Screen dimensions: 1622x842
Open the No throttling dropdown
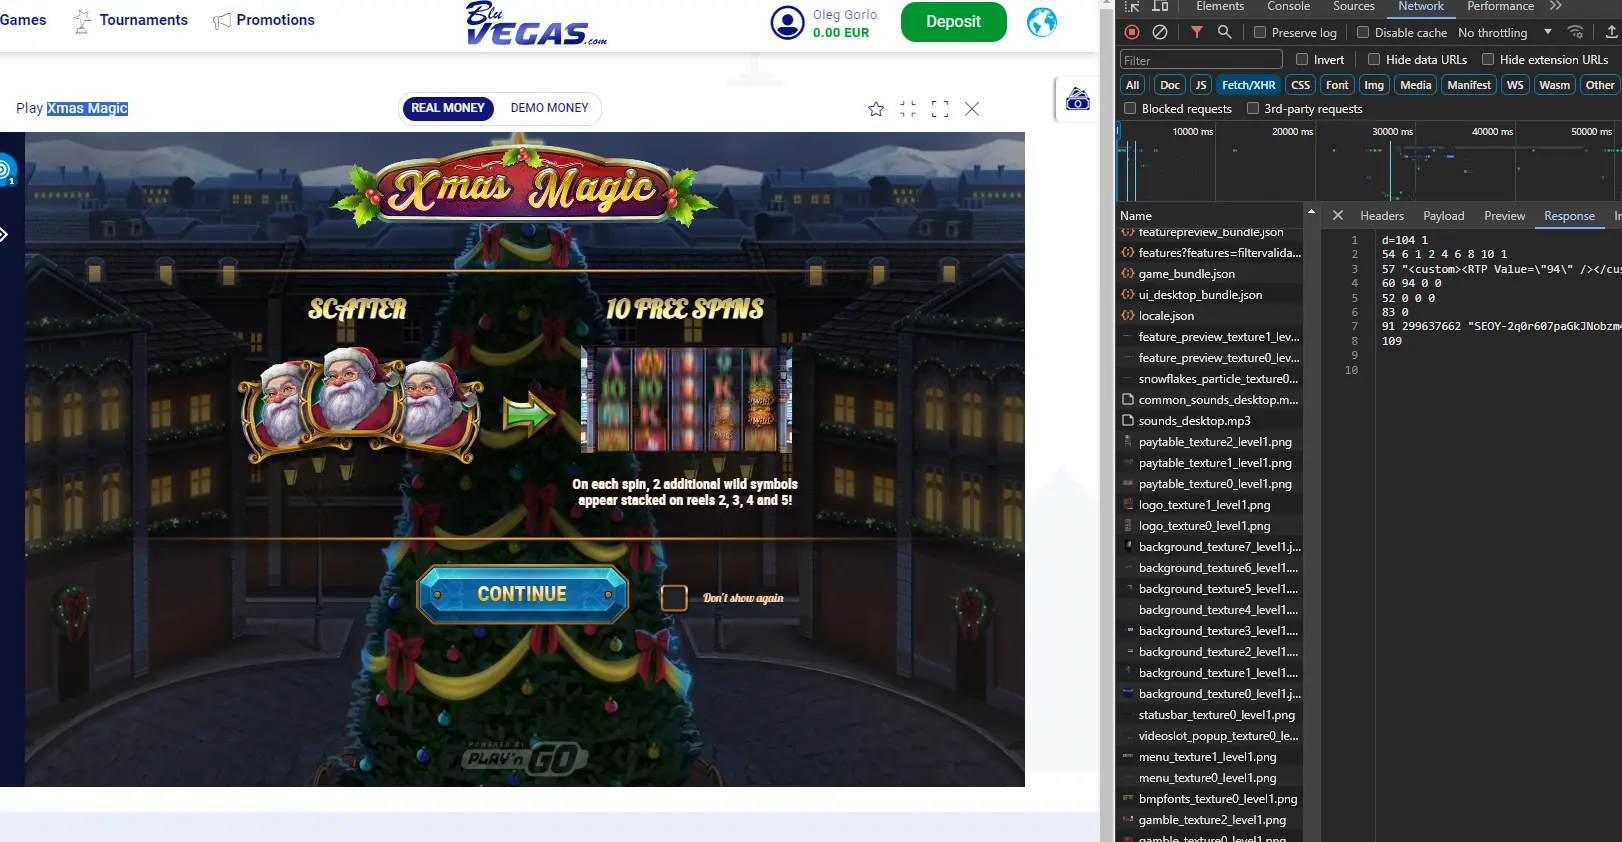[1504, 32]
